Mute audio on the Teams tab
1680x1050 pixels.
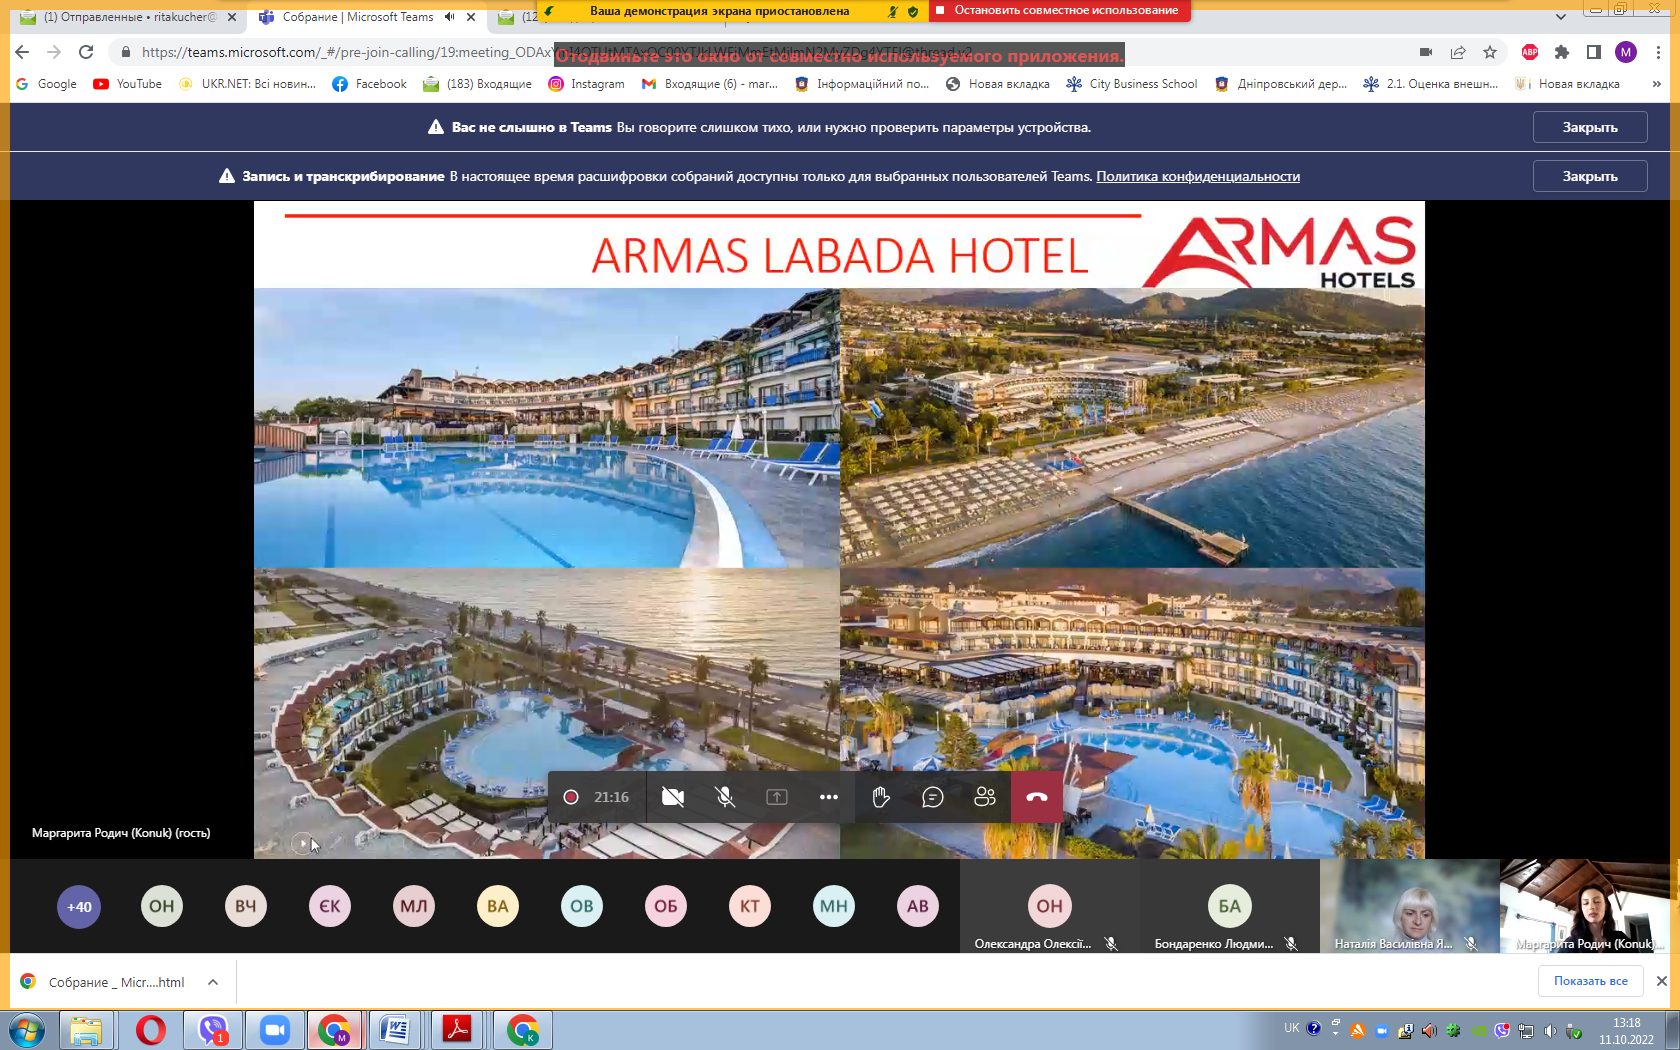coord(450,17)
